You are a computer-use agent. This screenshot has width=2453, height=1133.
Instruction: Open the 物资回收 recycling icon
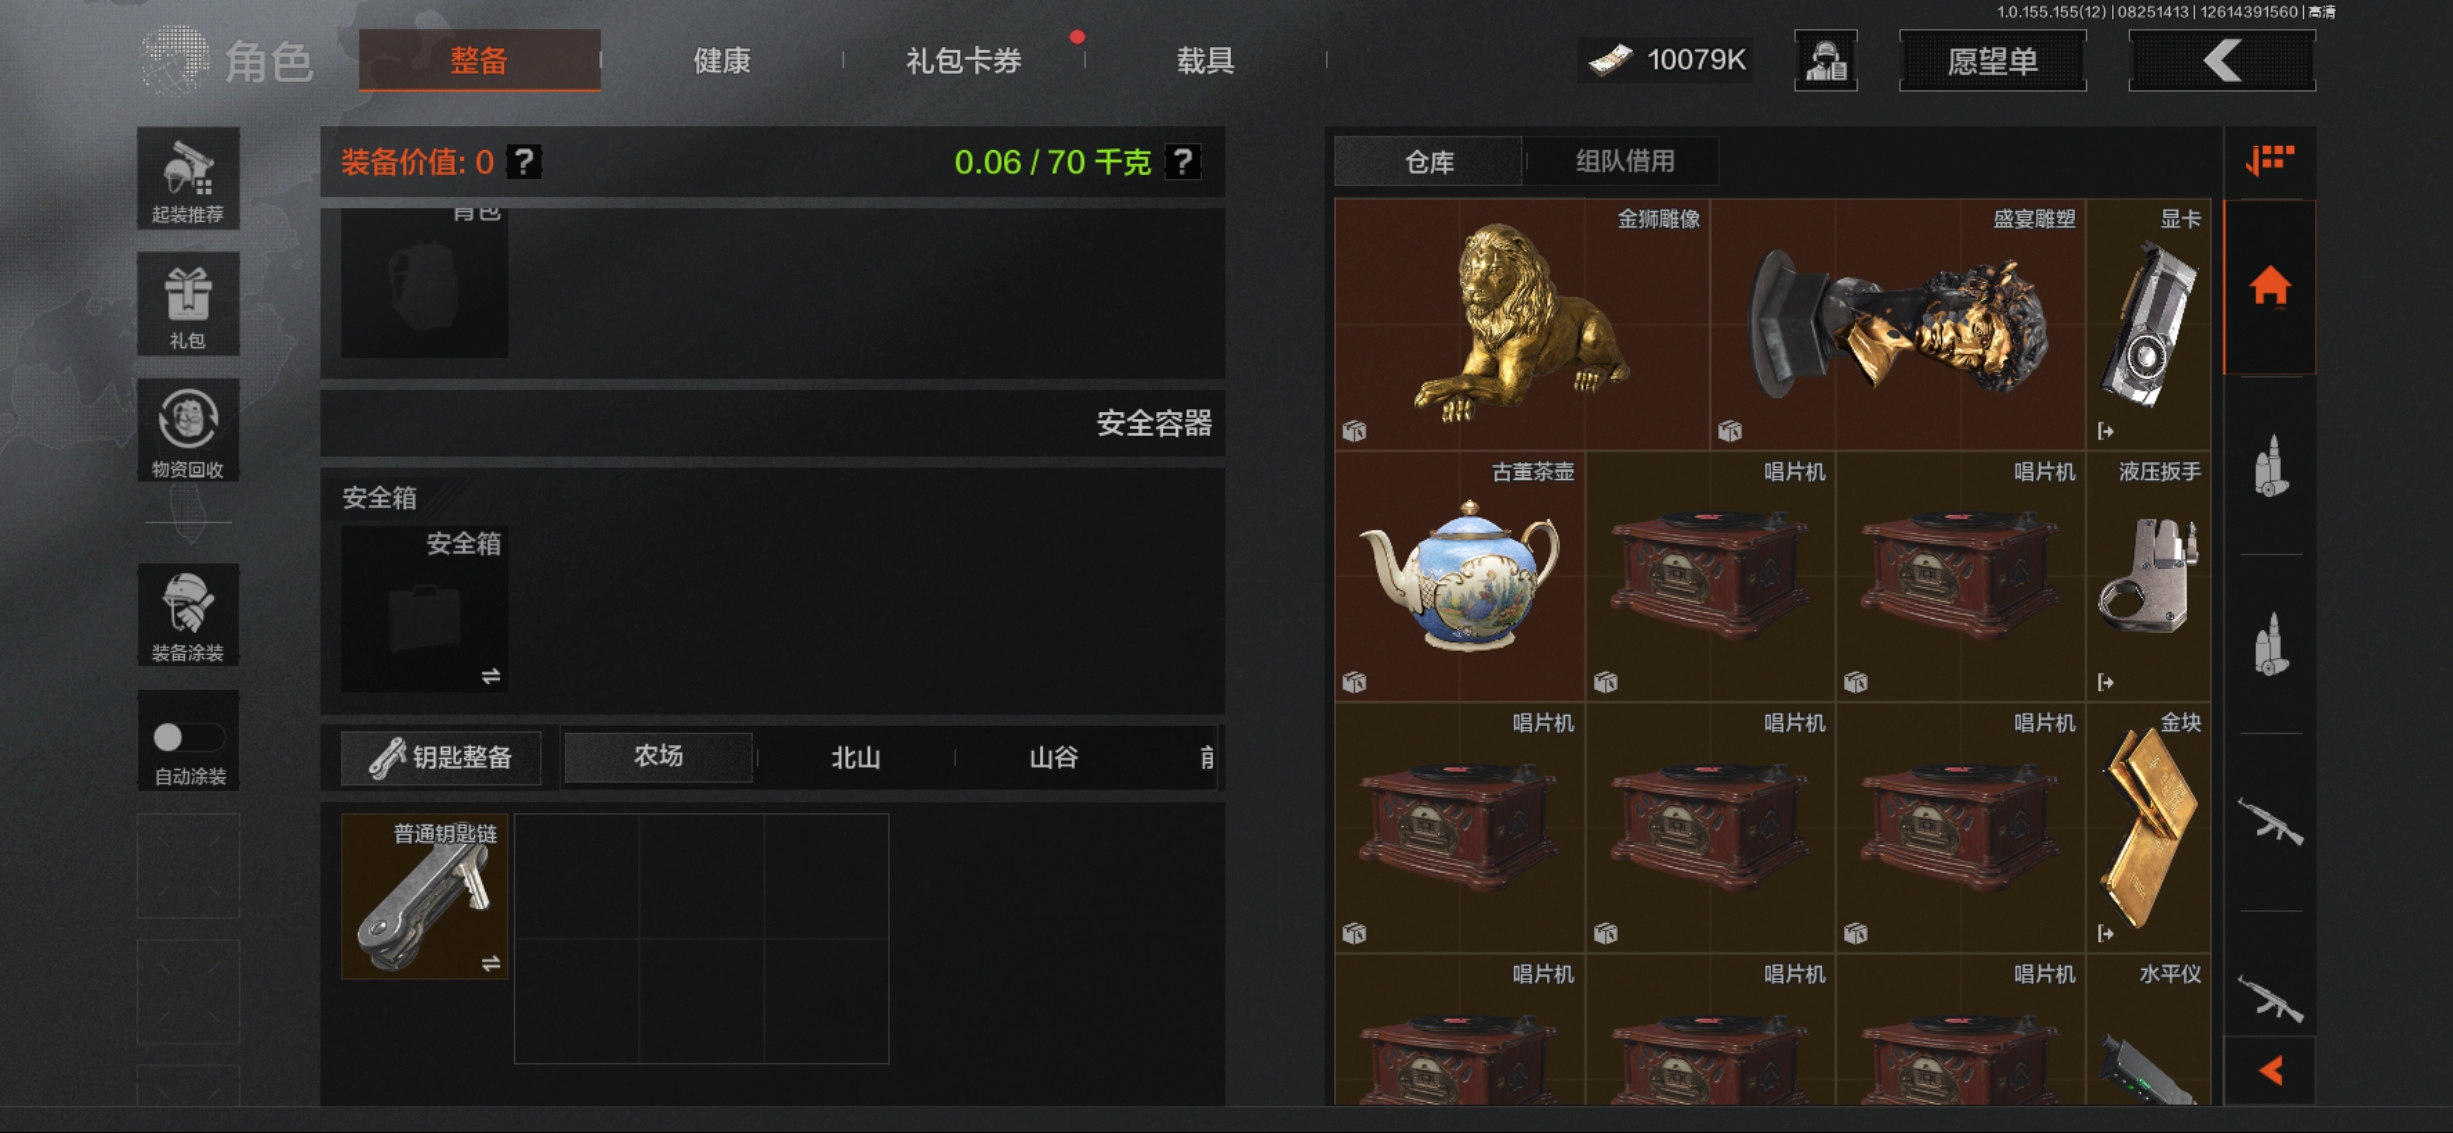(x=188, y=430)
